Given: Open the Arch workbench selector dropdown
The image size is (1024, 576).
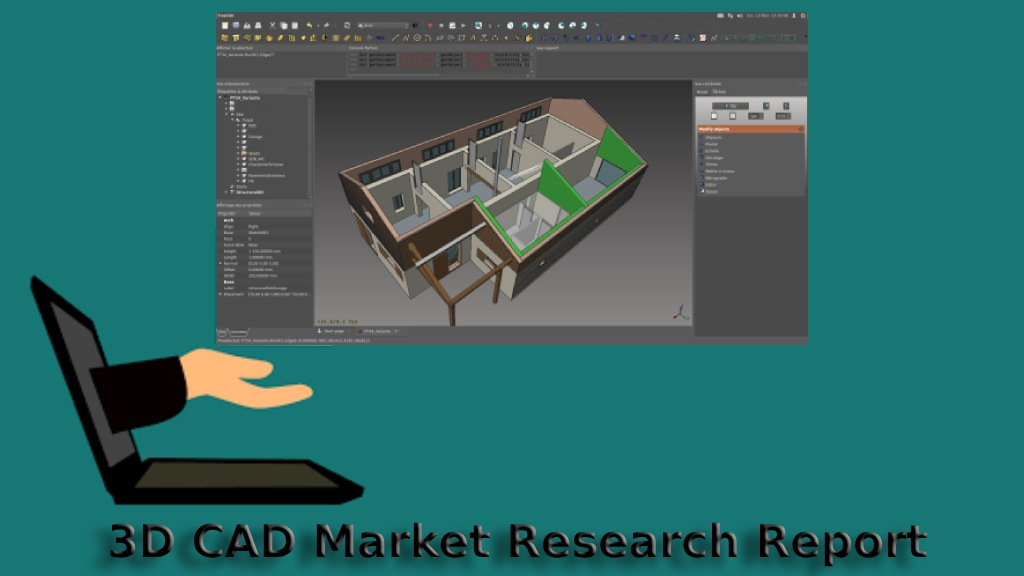Looking at the screenshot, I should pyautogui.click(x=383, y=25).
